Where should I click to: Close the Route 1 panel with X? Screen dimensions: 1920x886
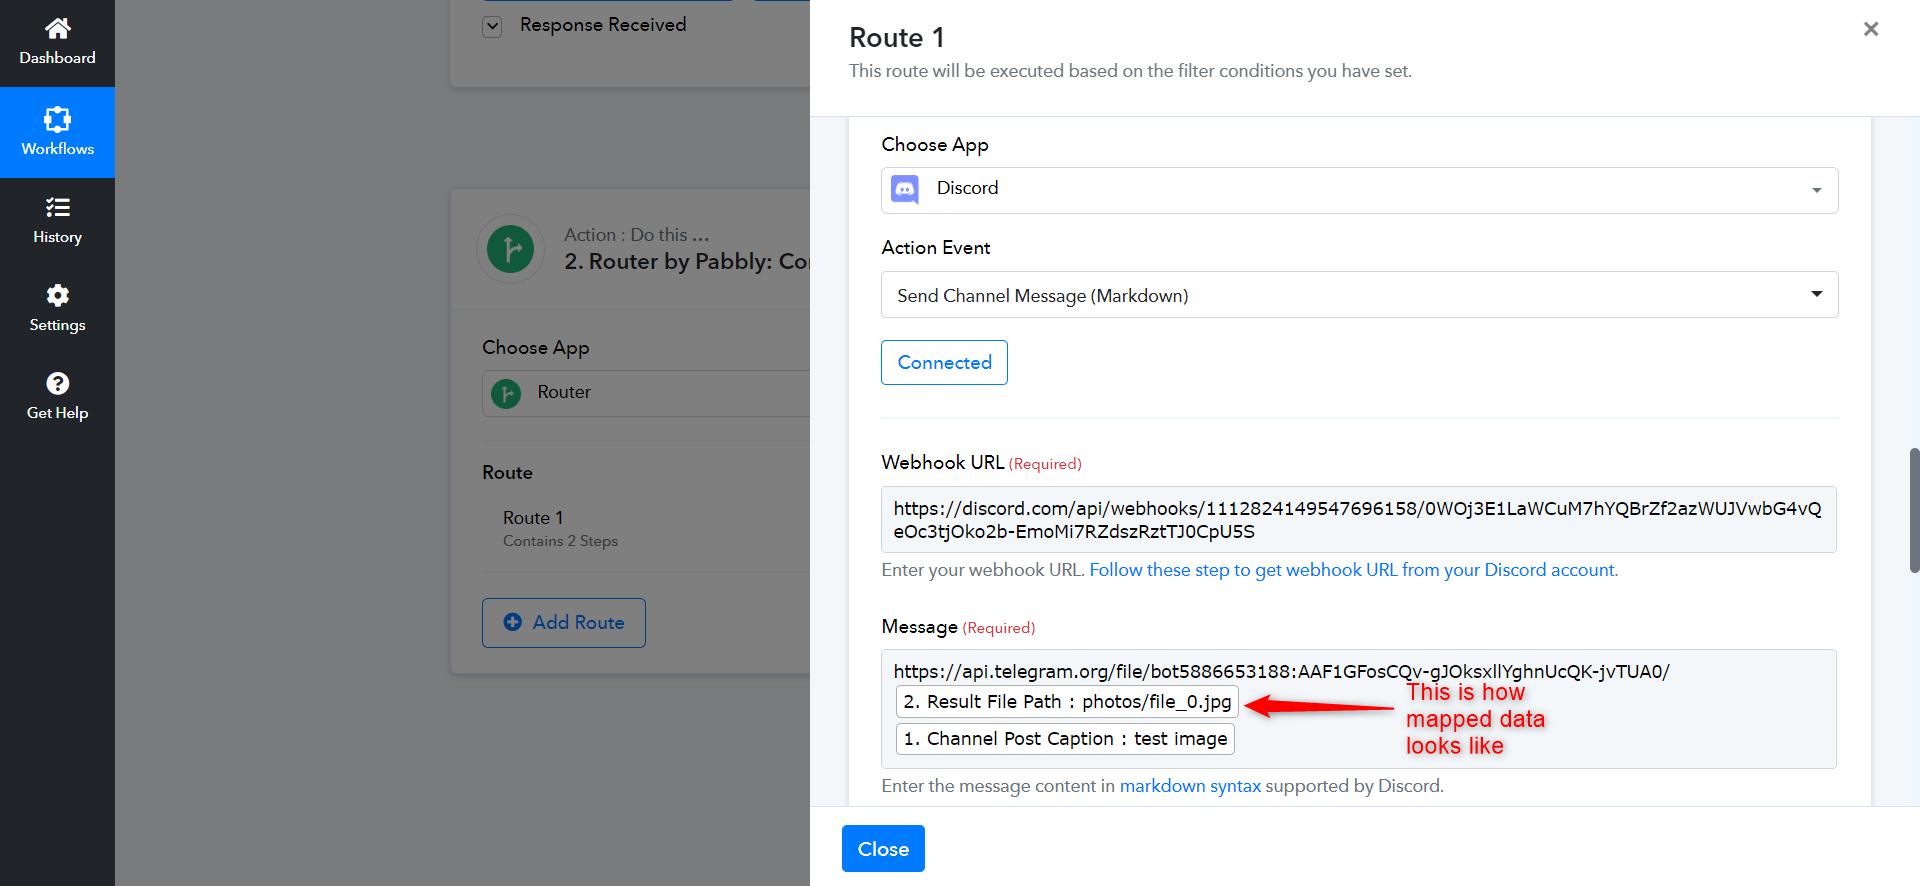pyautogui.click(x=1871, y=29)
